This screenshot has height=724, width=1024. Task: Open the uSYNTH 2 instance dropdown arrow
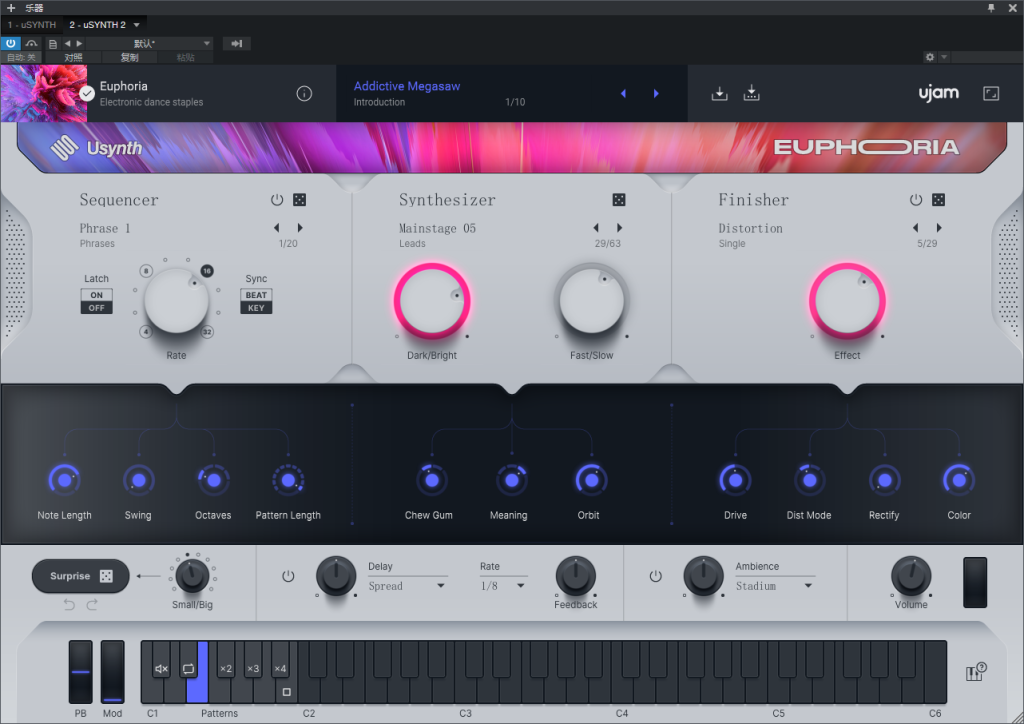pyautogui.click(x=136, y=25)
